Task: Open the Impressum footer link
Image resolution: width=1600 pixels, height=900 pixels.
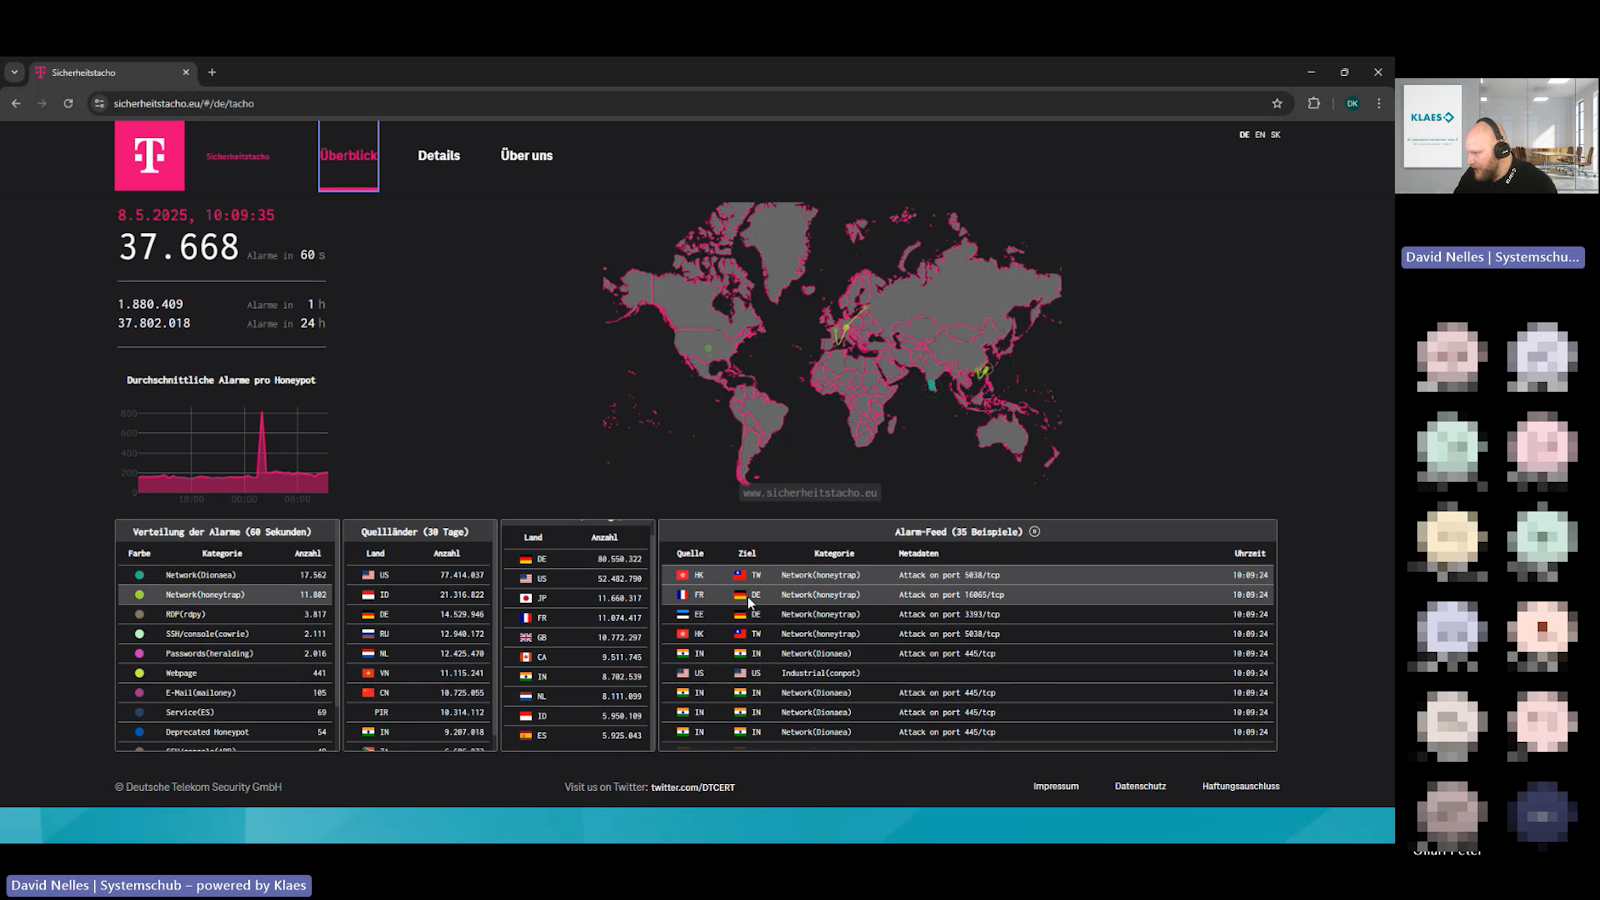Action: coord(1055,787)
